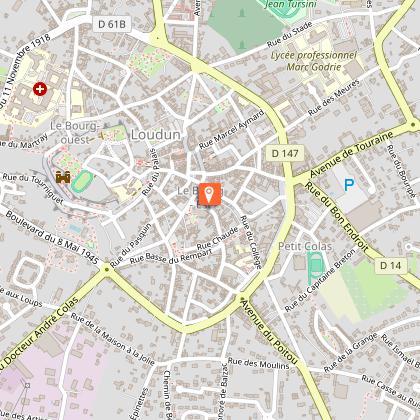Click the D 14 road shield
Screen dimensions: 420x420
click(391, 265)
